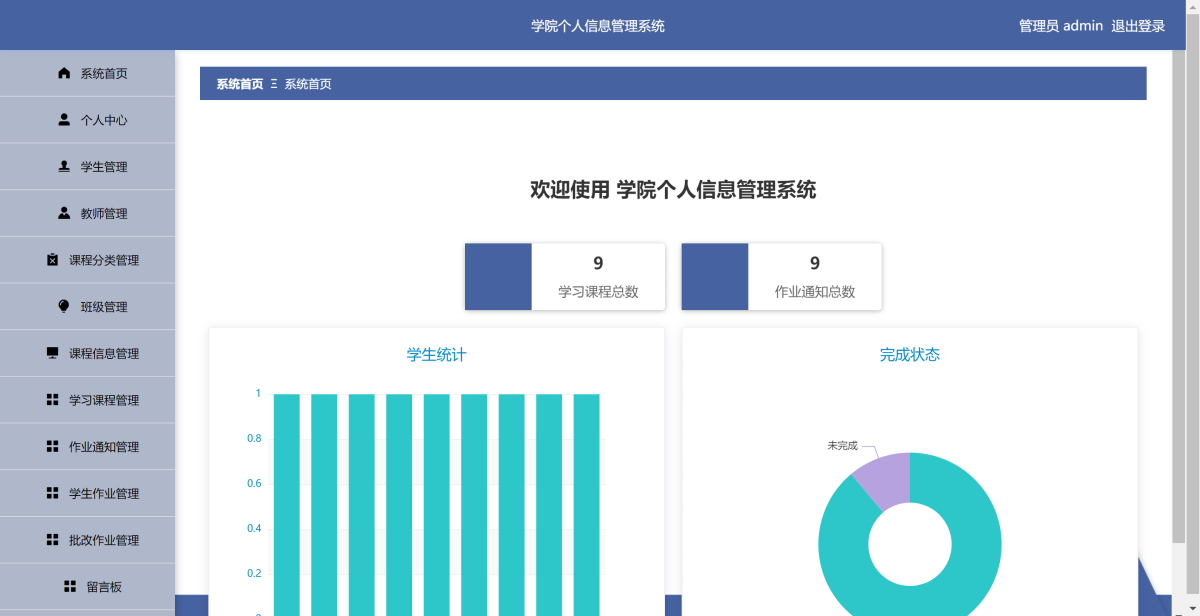The width and height of the screenshot is (1200, 616).
Task: Click the grid icon beside 留言板
Action: [70, 587]
